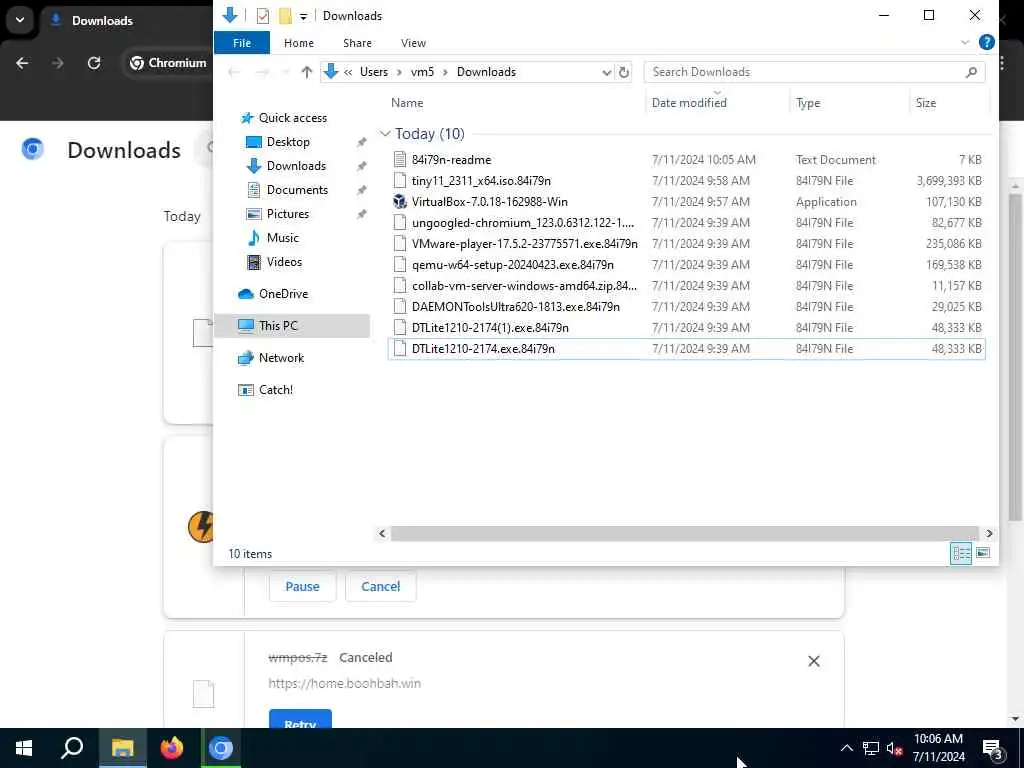Open Desktop in navigation pane
1024x768 pixels.
(288, 142)
